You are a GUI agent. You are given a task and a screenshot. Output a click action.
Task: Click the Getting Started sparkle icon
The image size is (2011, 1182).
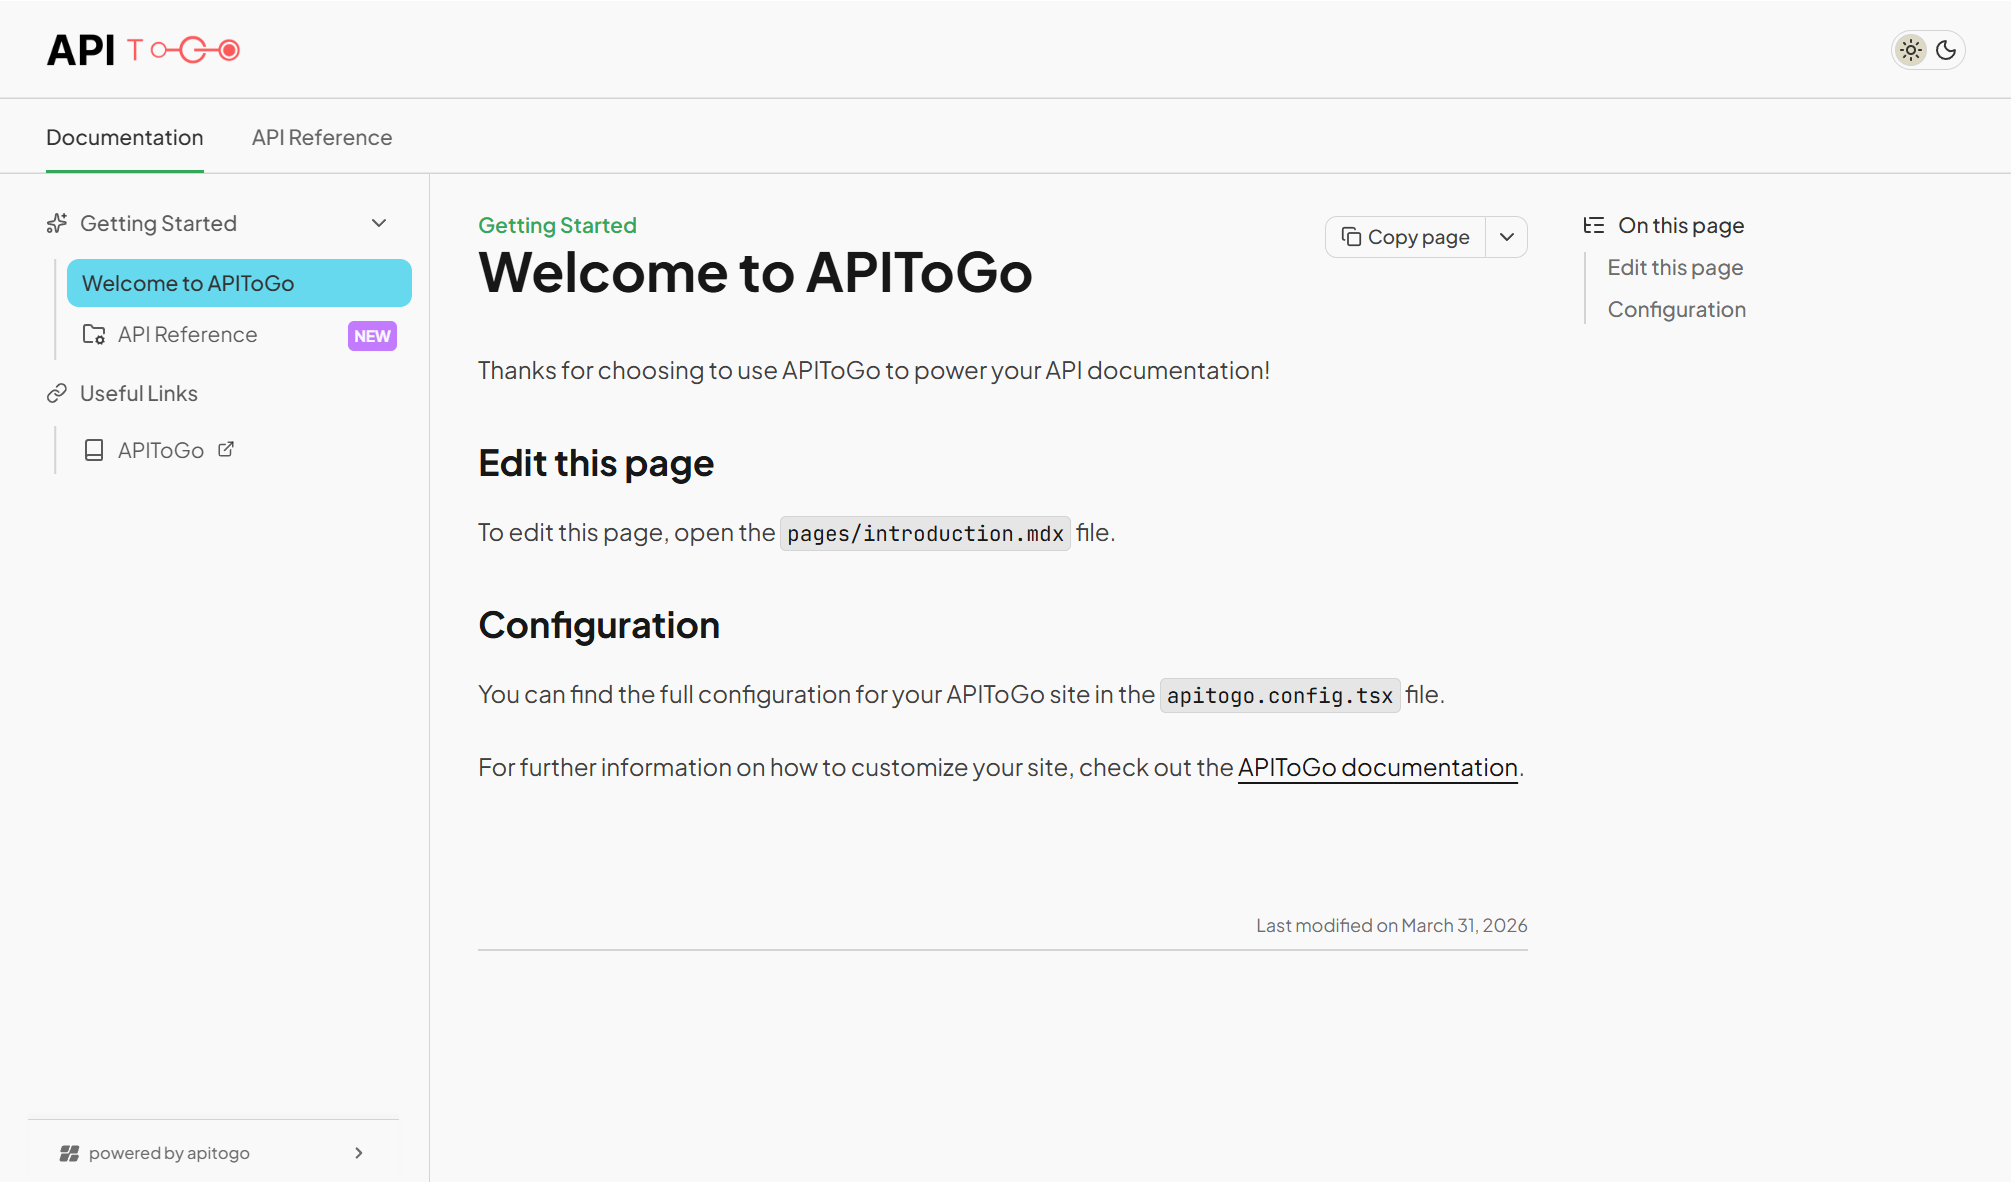[57, 223]
